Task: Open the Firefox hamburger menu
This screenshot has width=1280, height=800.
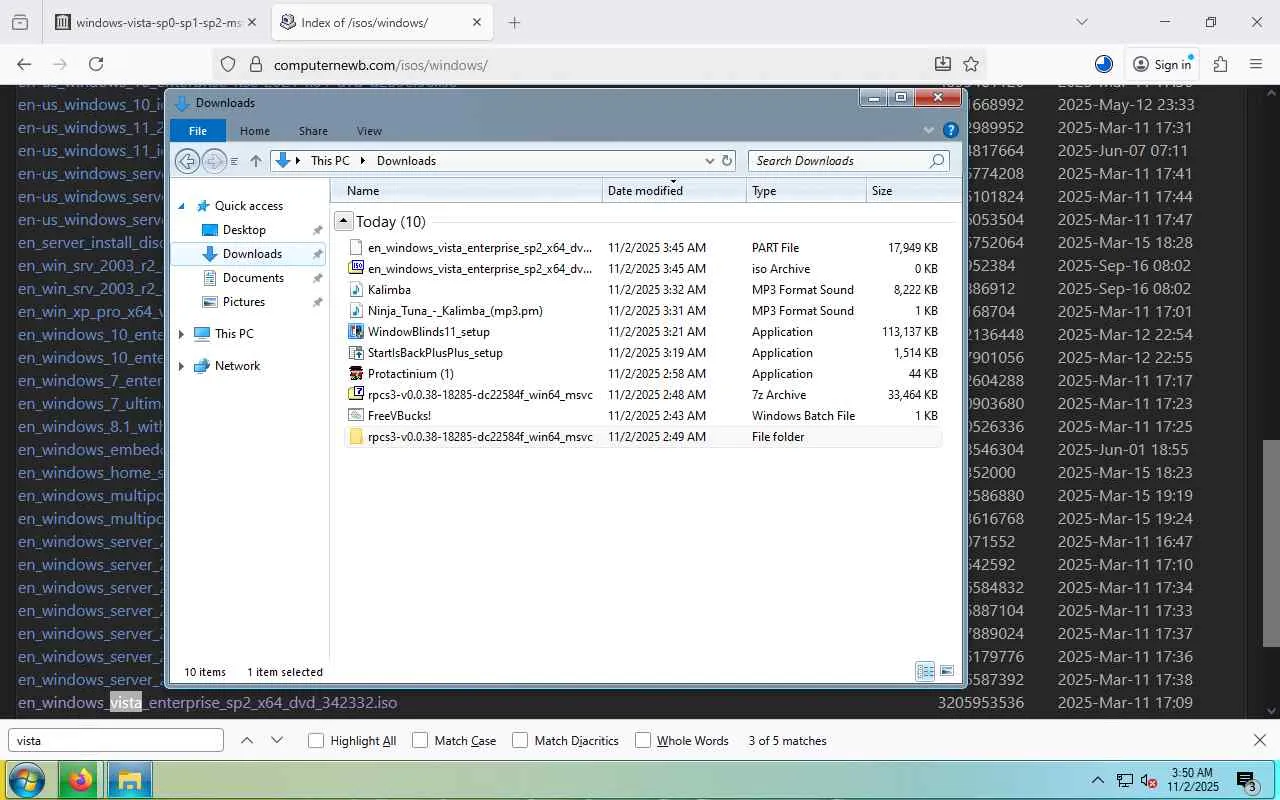Action: coord(1256,64)
